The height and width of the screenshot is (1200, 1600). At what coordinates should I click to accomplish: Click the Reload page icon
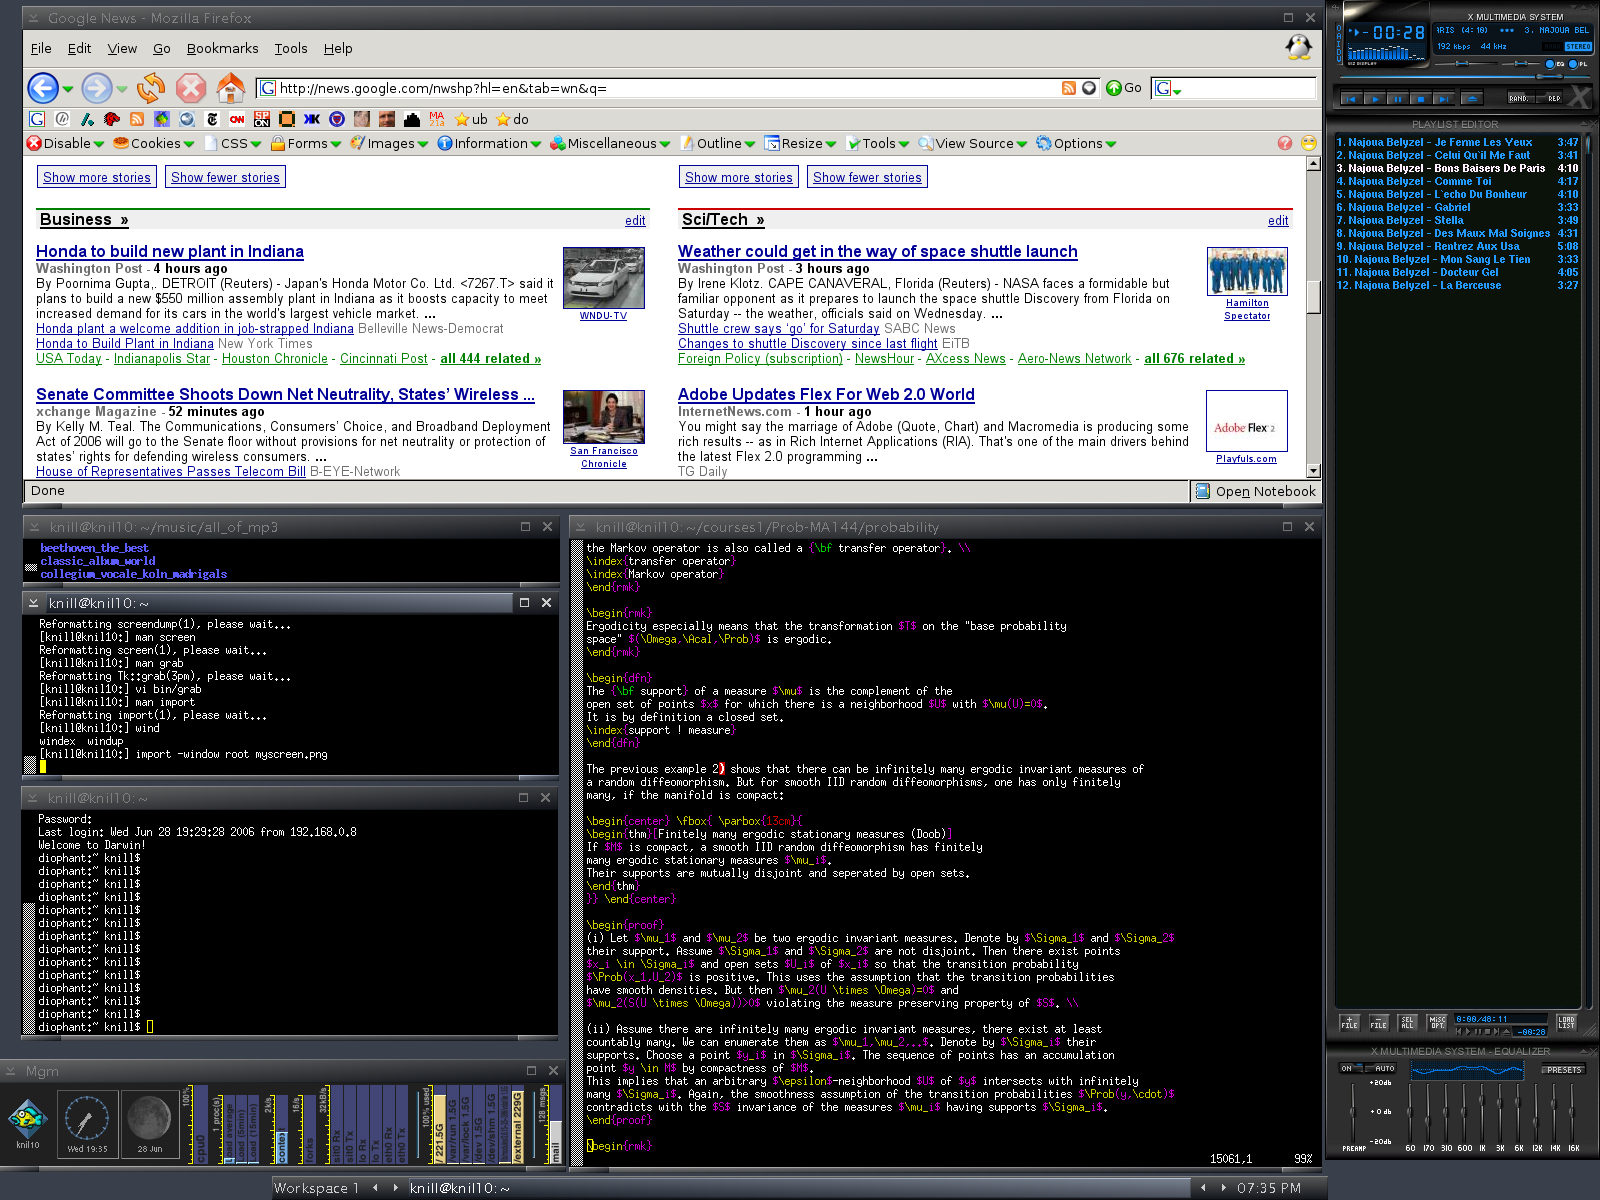coord(151,88)
